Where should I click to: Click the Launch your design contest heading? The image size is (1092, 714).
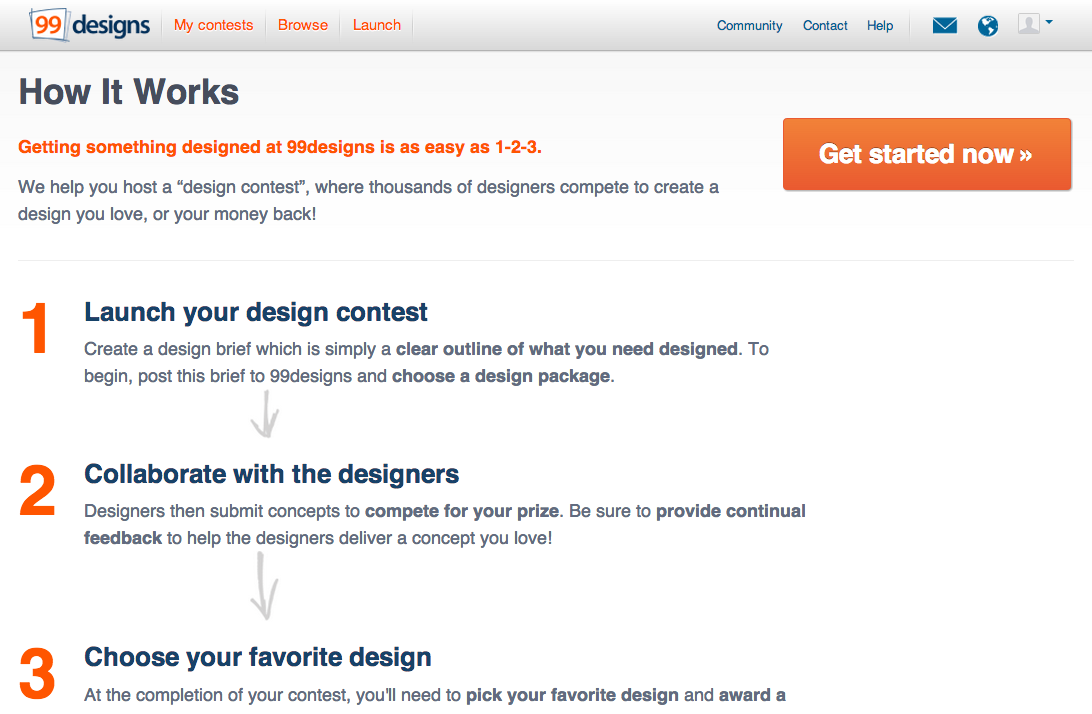click(256, 312)
